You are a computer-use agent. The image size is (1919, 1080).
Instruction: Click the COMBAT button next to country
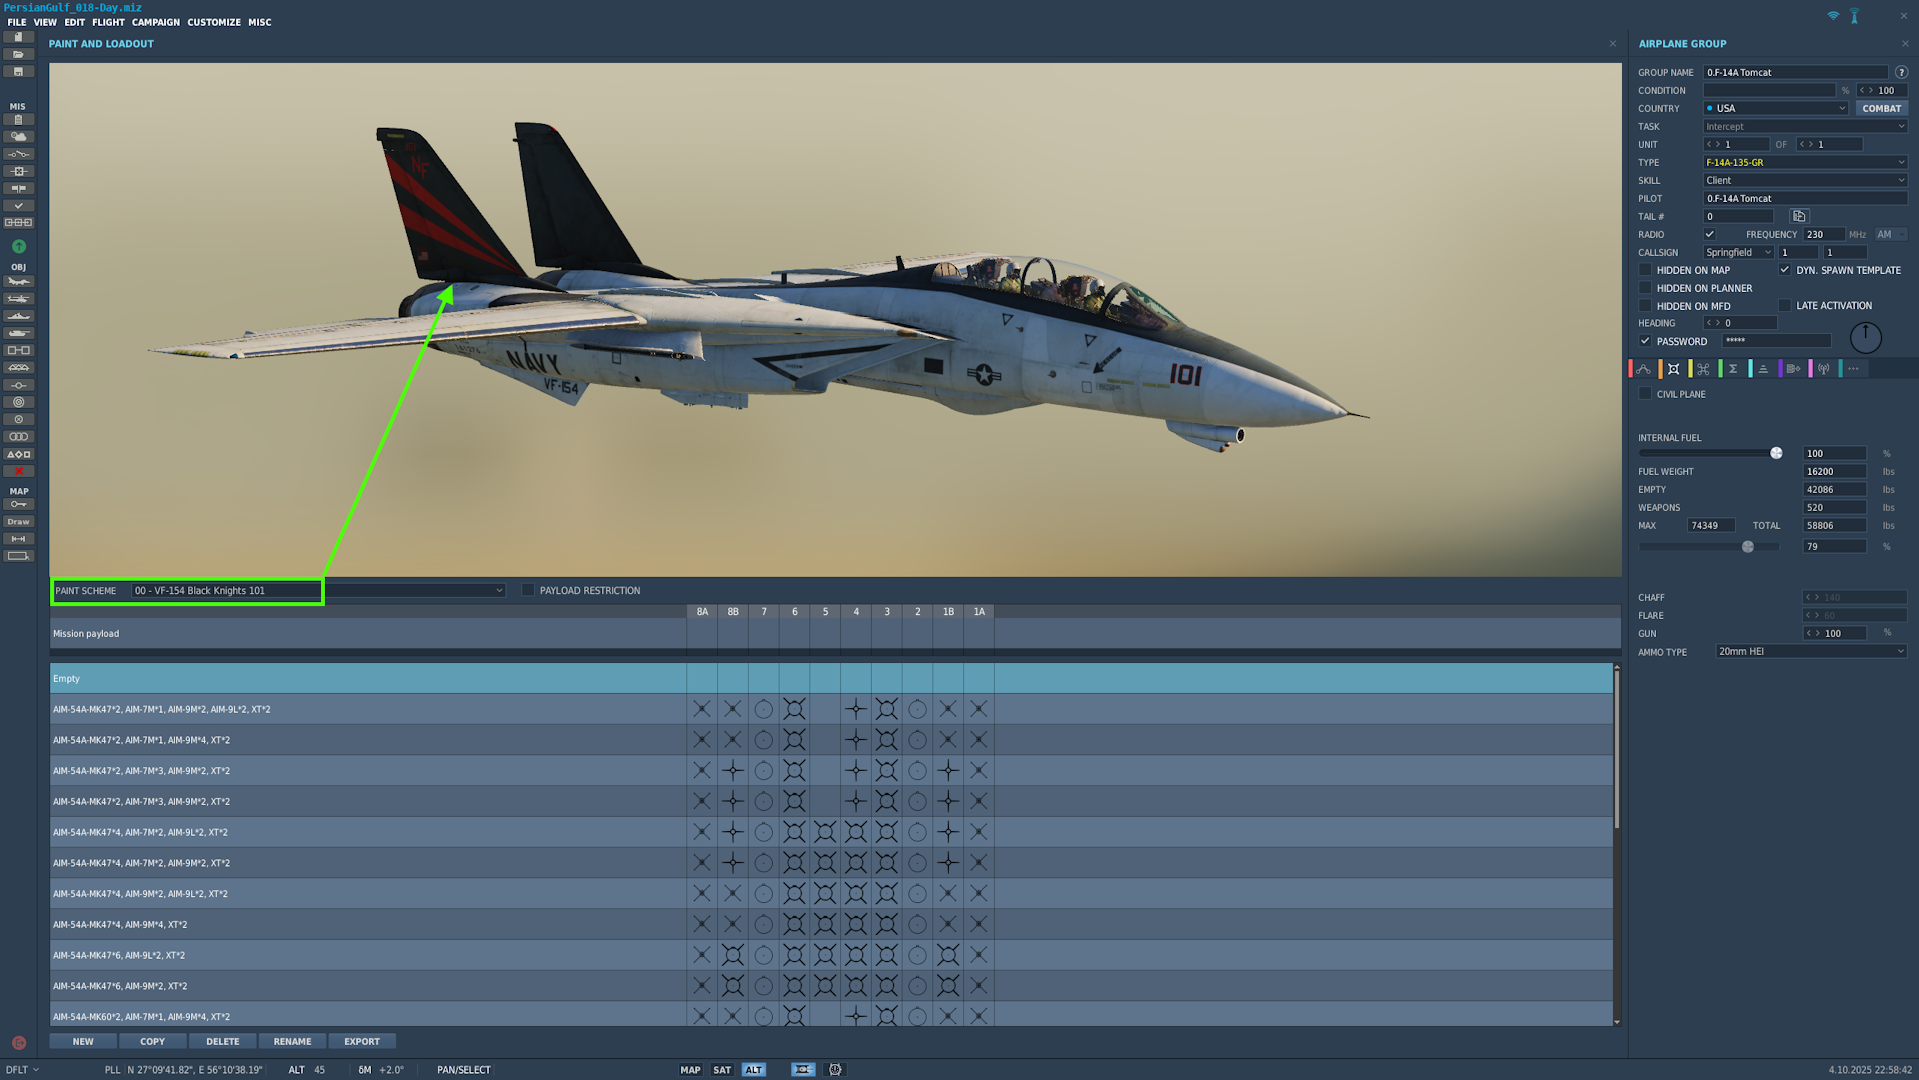[x=1882, y=108]
